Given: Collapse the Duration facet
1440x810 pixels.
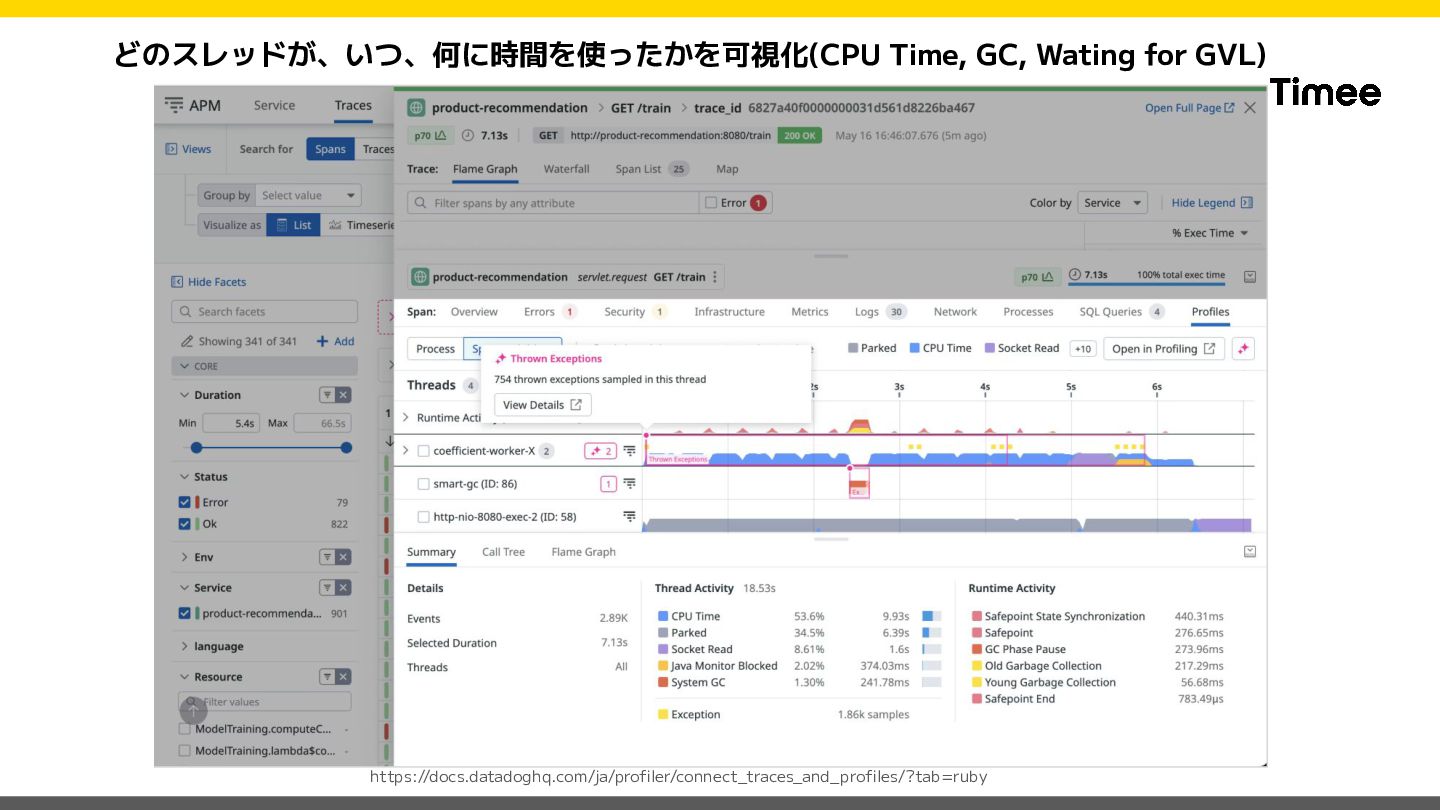Looking at the screenshot, I should [185, 395].
